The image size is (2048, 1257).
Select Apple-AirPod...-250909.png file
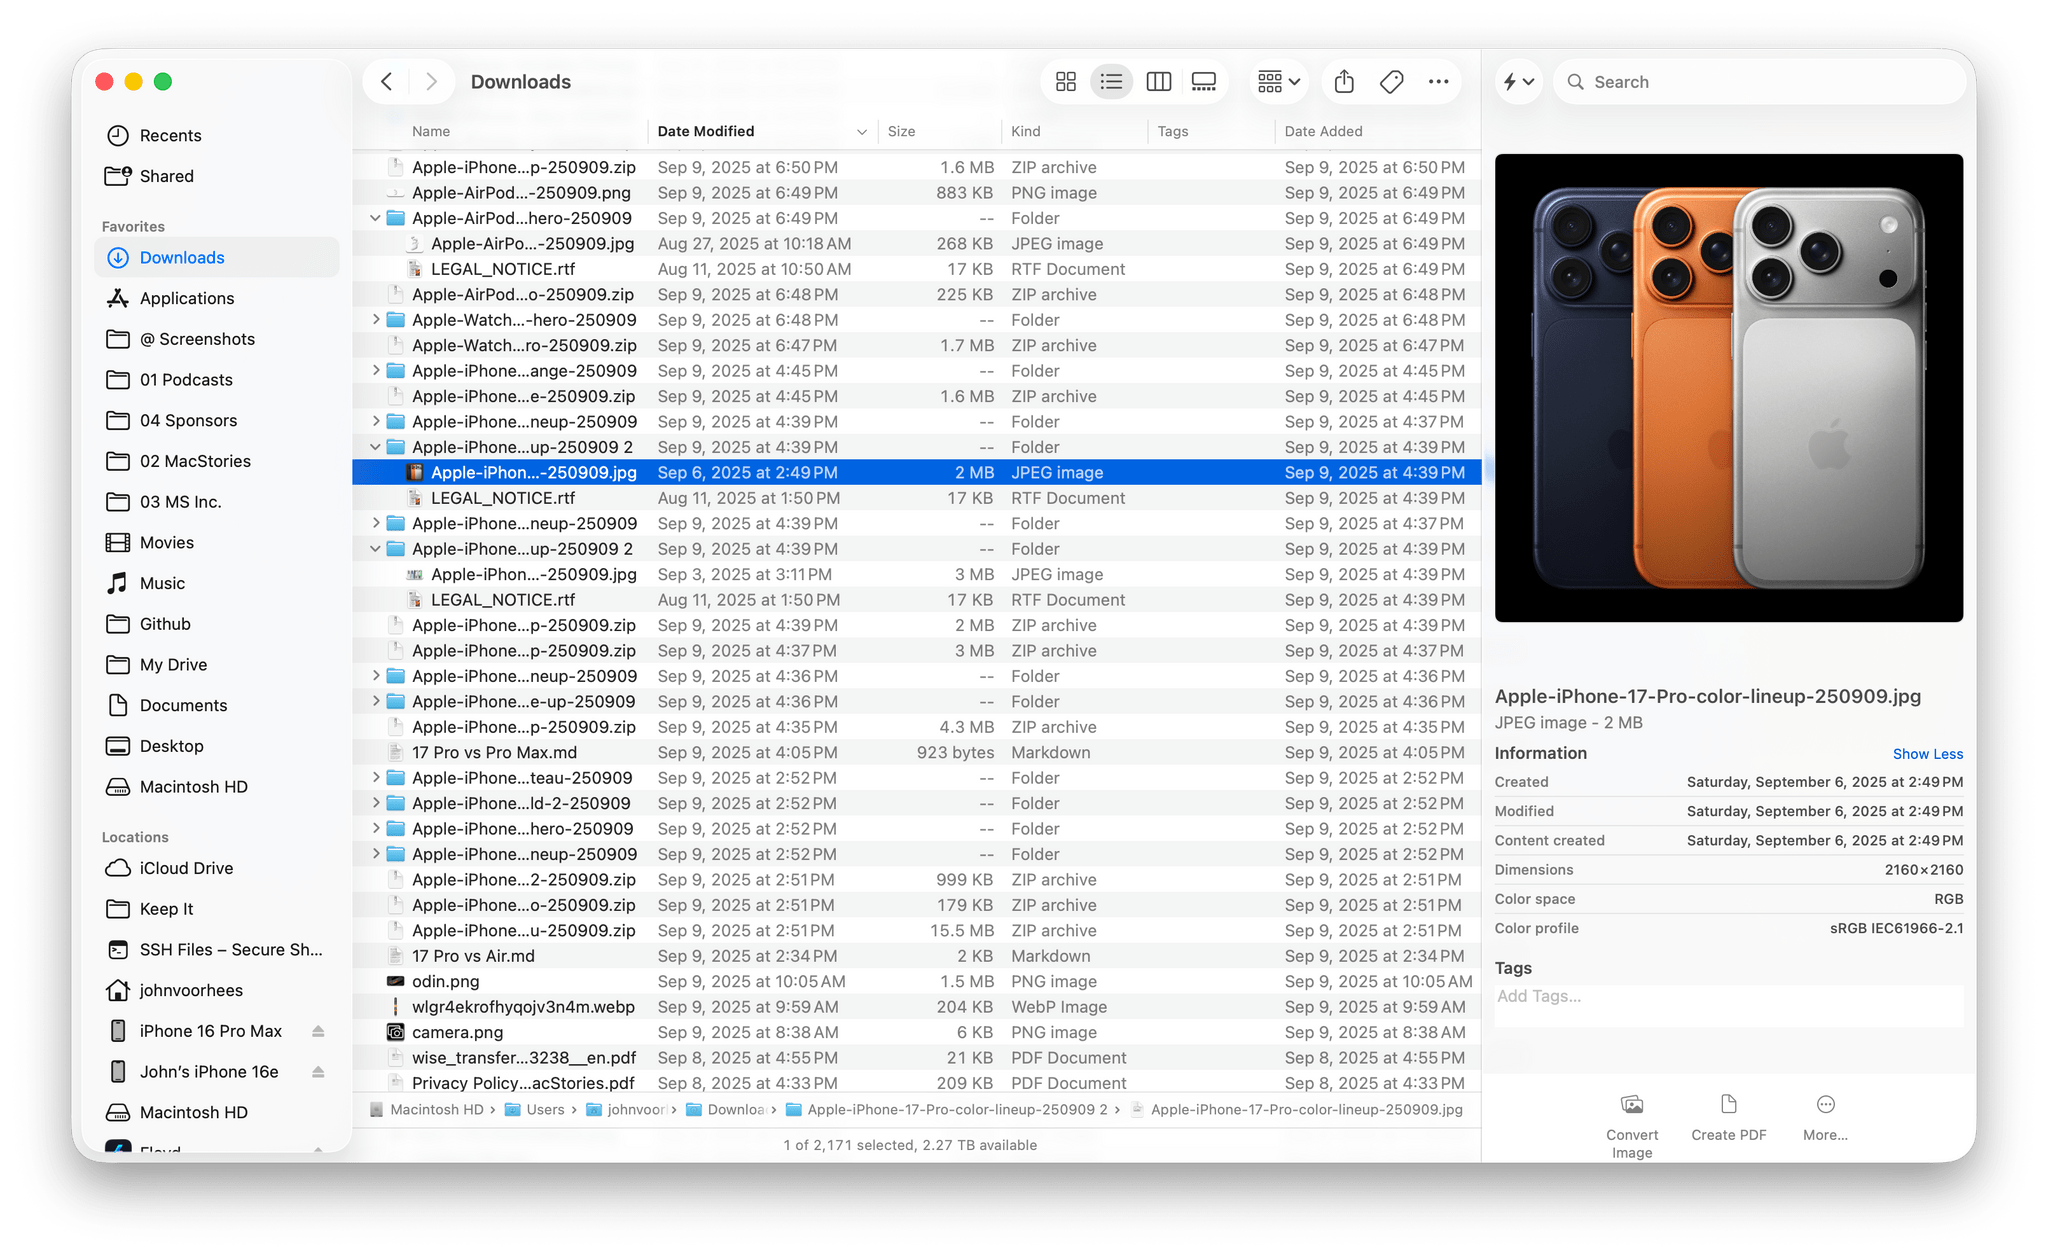pyautogui.click(x=916, y=193)
